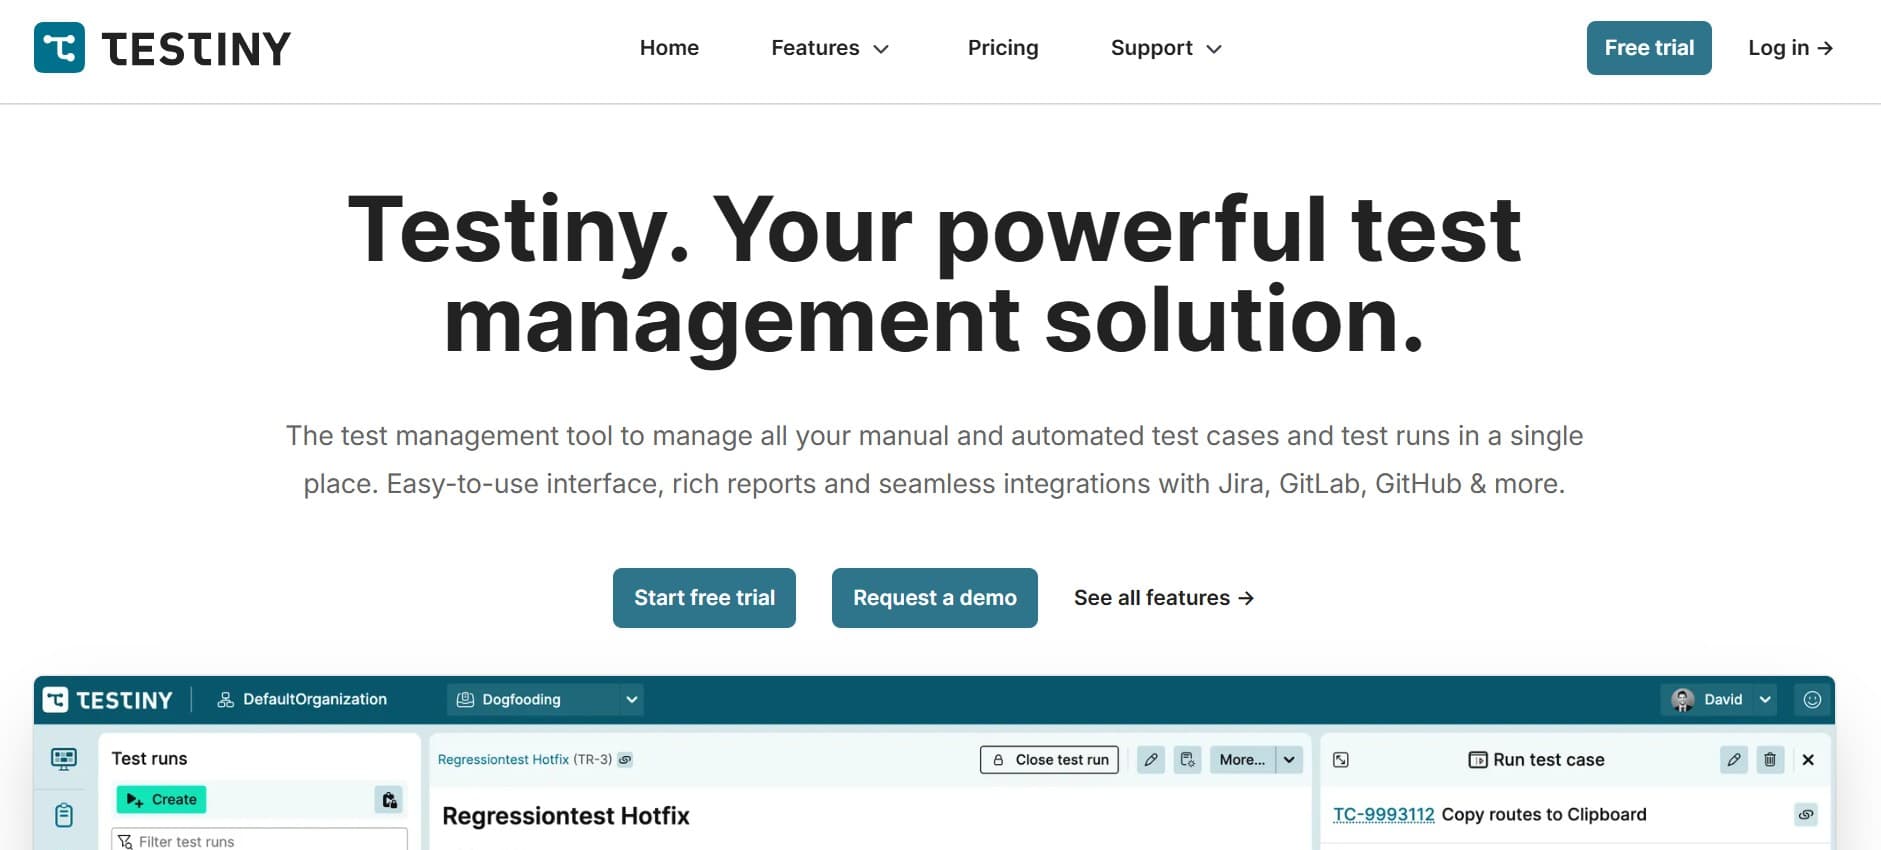1881x850 pixels.
Task: Expand the arrow next to More...
Action: tap(1290, 760)
